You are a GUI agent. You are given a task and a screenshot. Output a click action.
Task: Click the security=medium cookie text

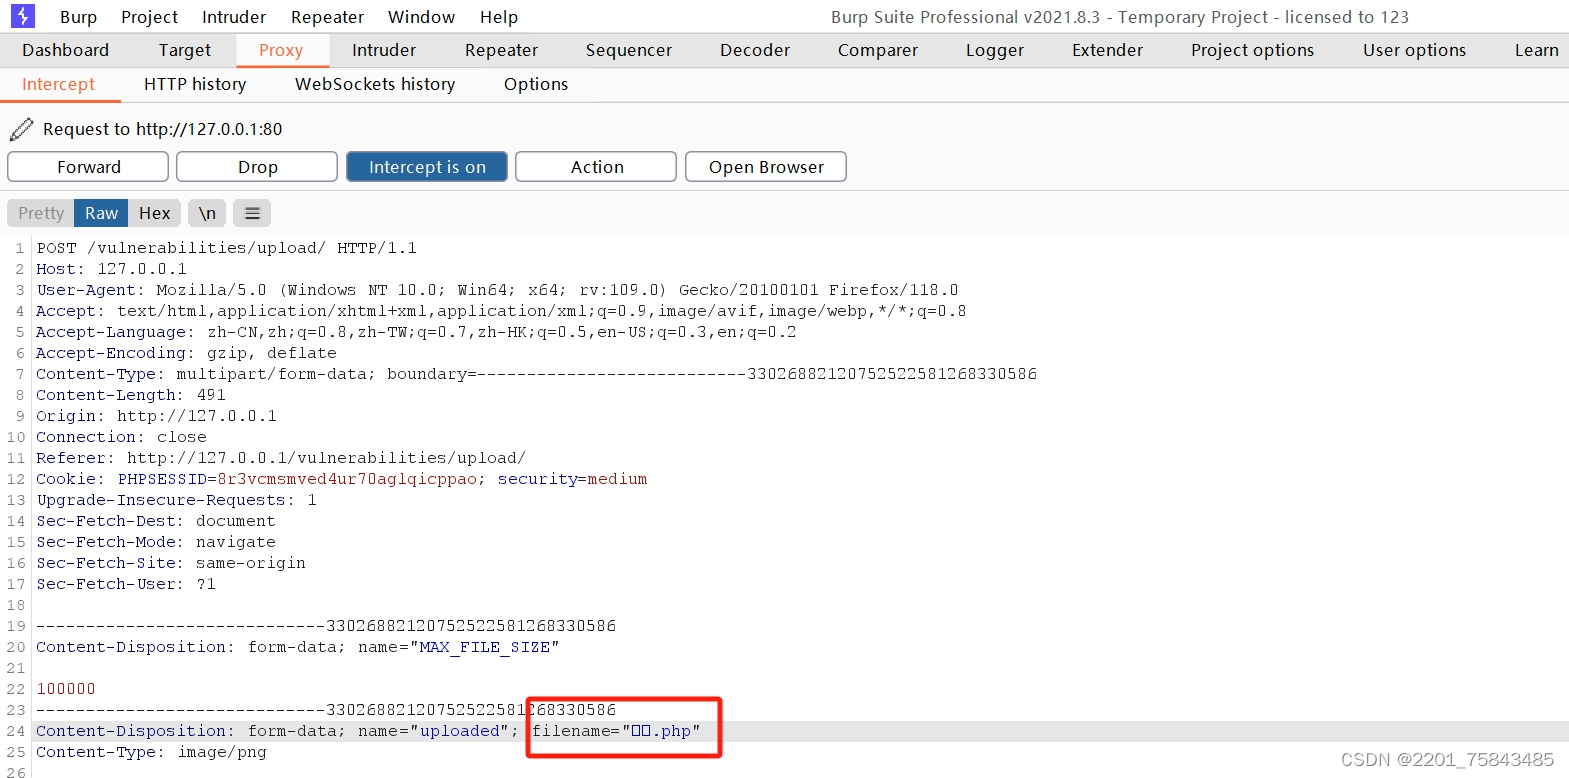pyautogui.click(x=572, y=479)
